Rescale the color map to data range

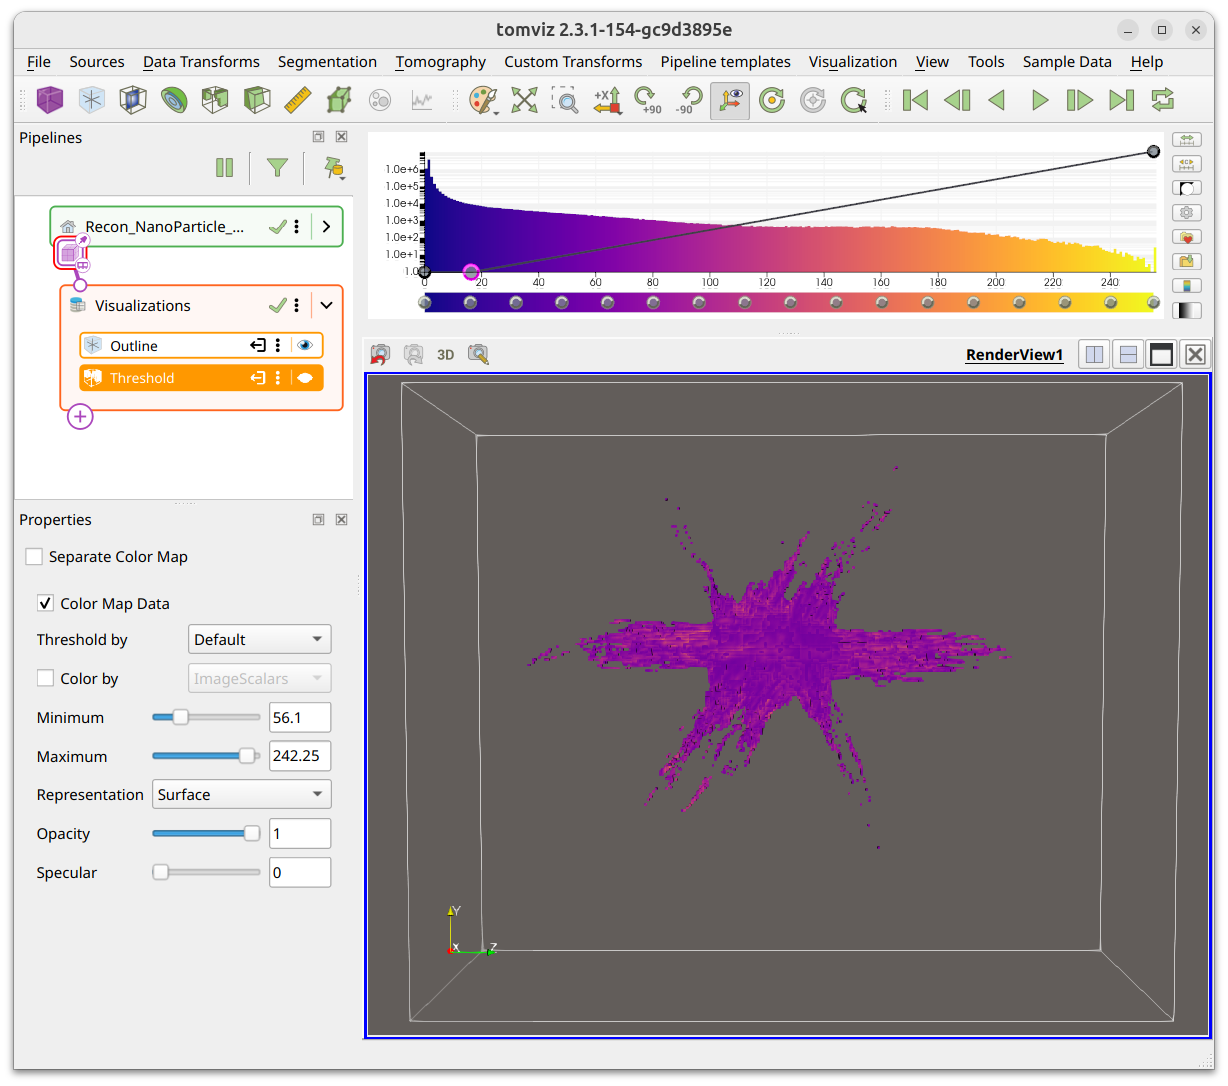(1187, 140)
